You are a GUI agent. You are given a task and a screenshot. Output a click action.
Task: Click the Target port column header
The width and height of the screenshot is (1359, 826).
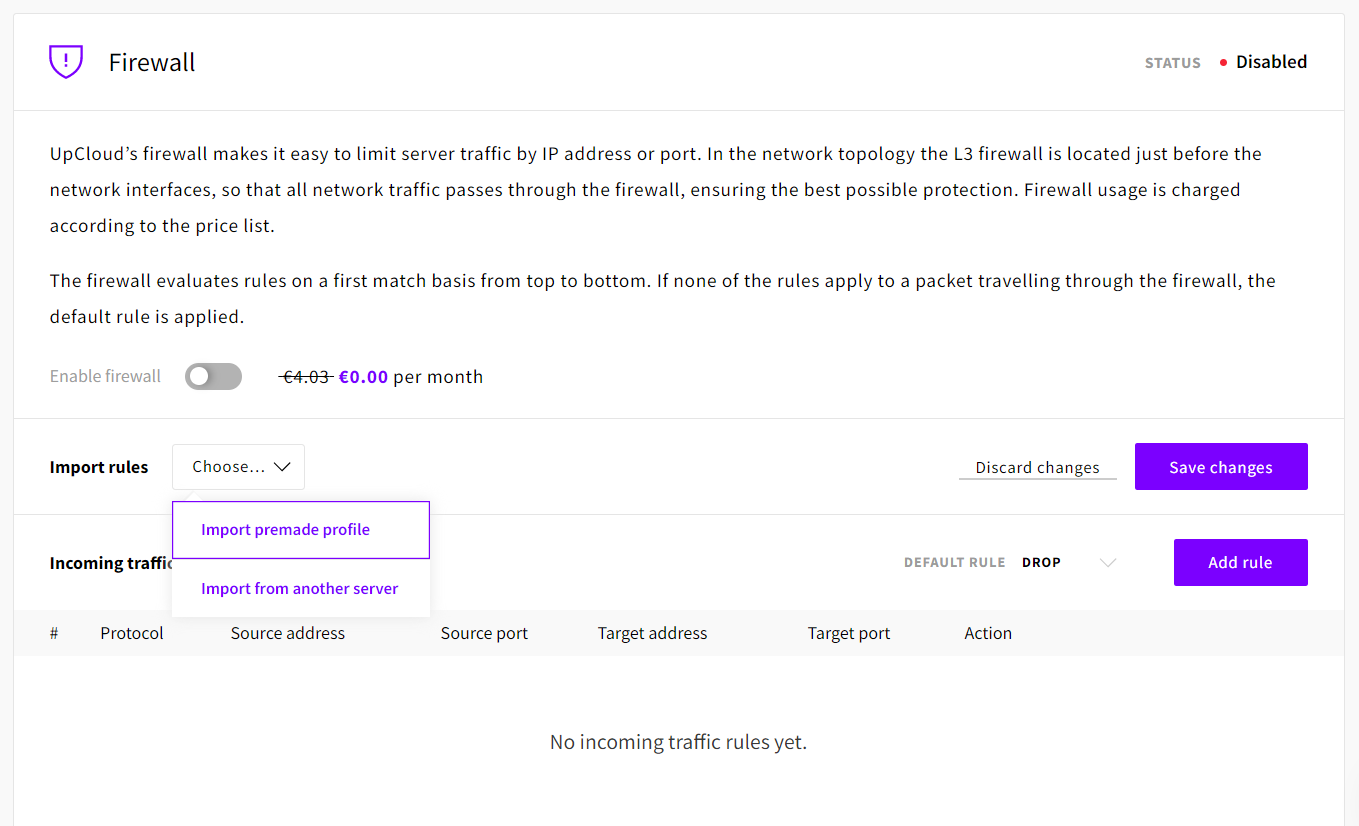click(849, 633)
